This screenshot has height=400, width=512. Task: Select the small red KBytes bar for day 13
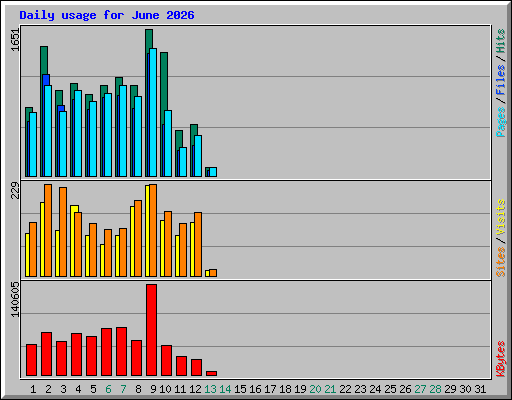[x=211, y=374]
